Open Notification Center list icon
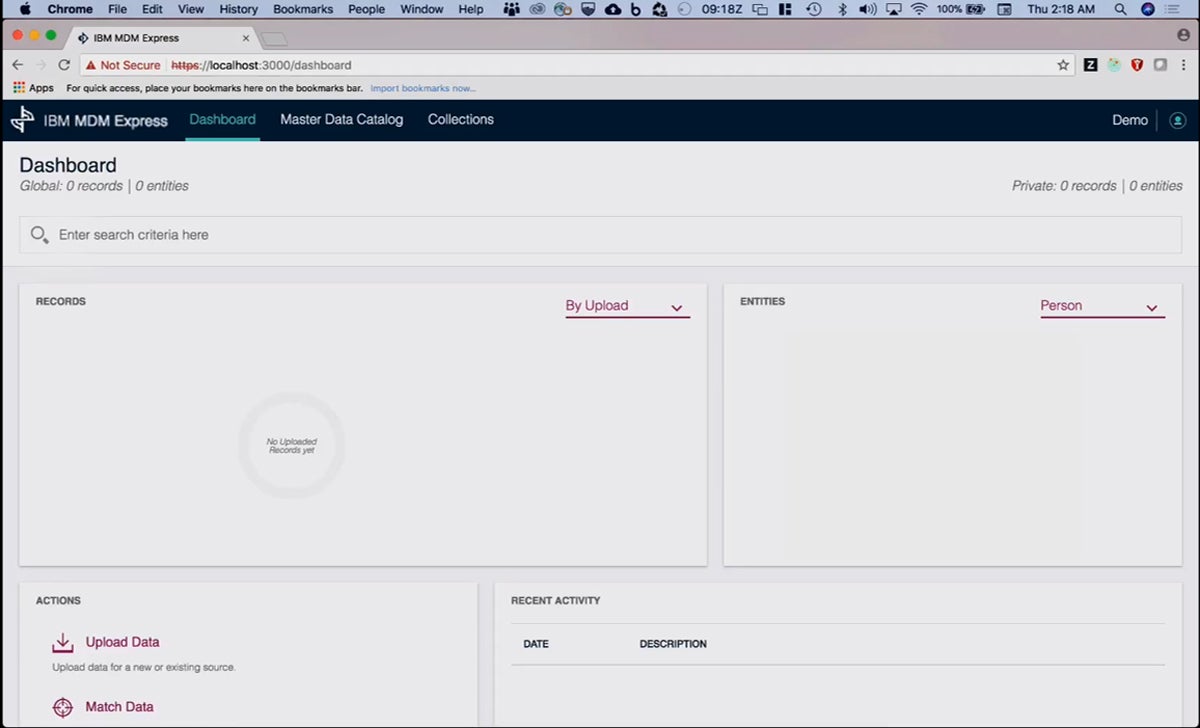The width and height of the screenshot is (1200, 728). [1174, 9]
